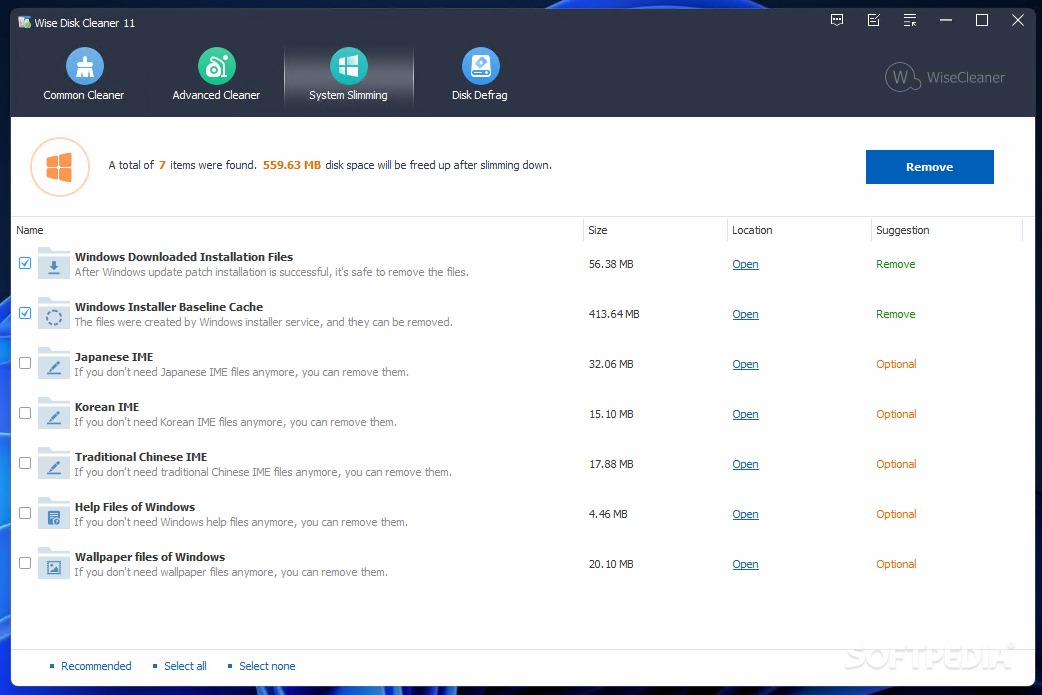The image size is (1042, 695).
Task: Click the 56.38 MB size value
Action: [611, 264]
